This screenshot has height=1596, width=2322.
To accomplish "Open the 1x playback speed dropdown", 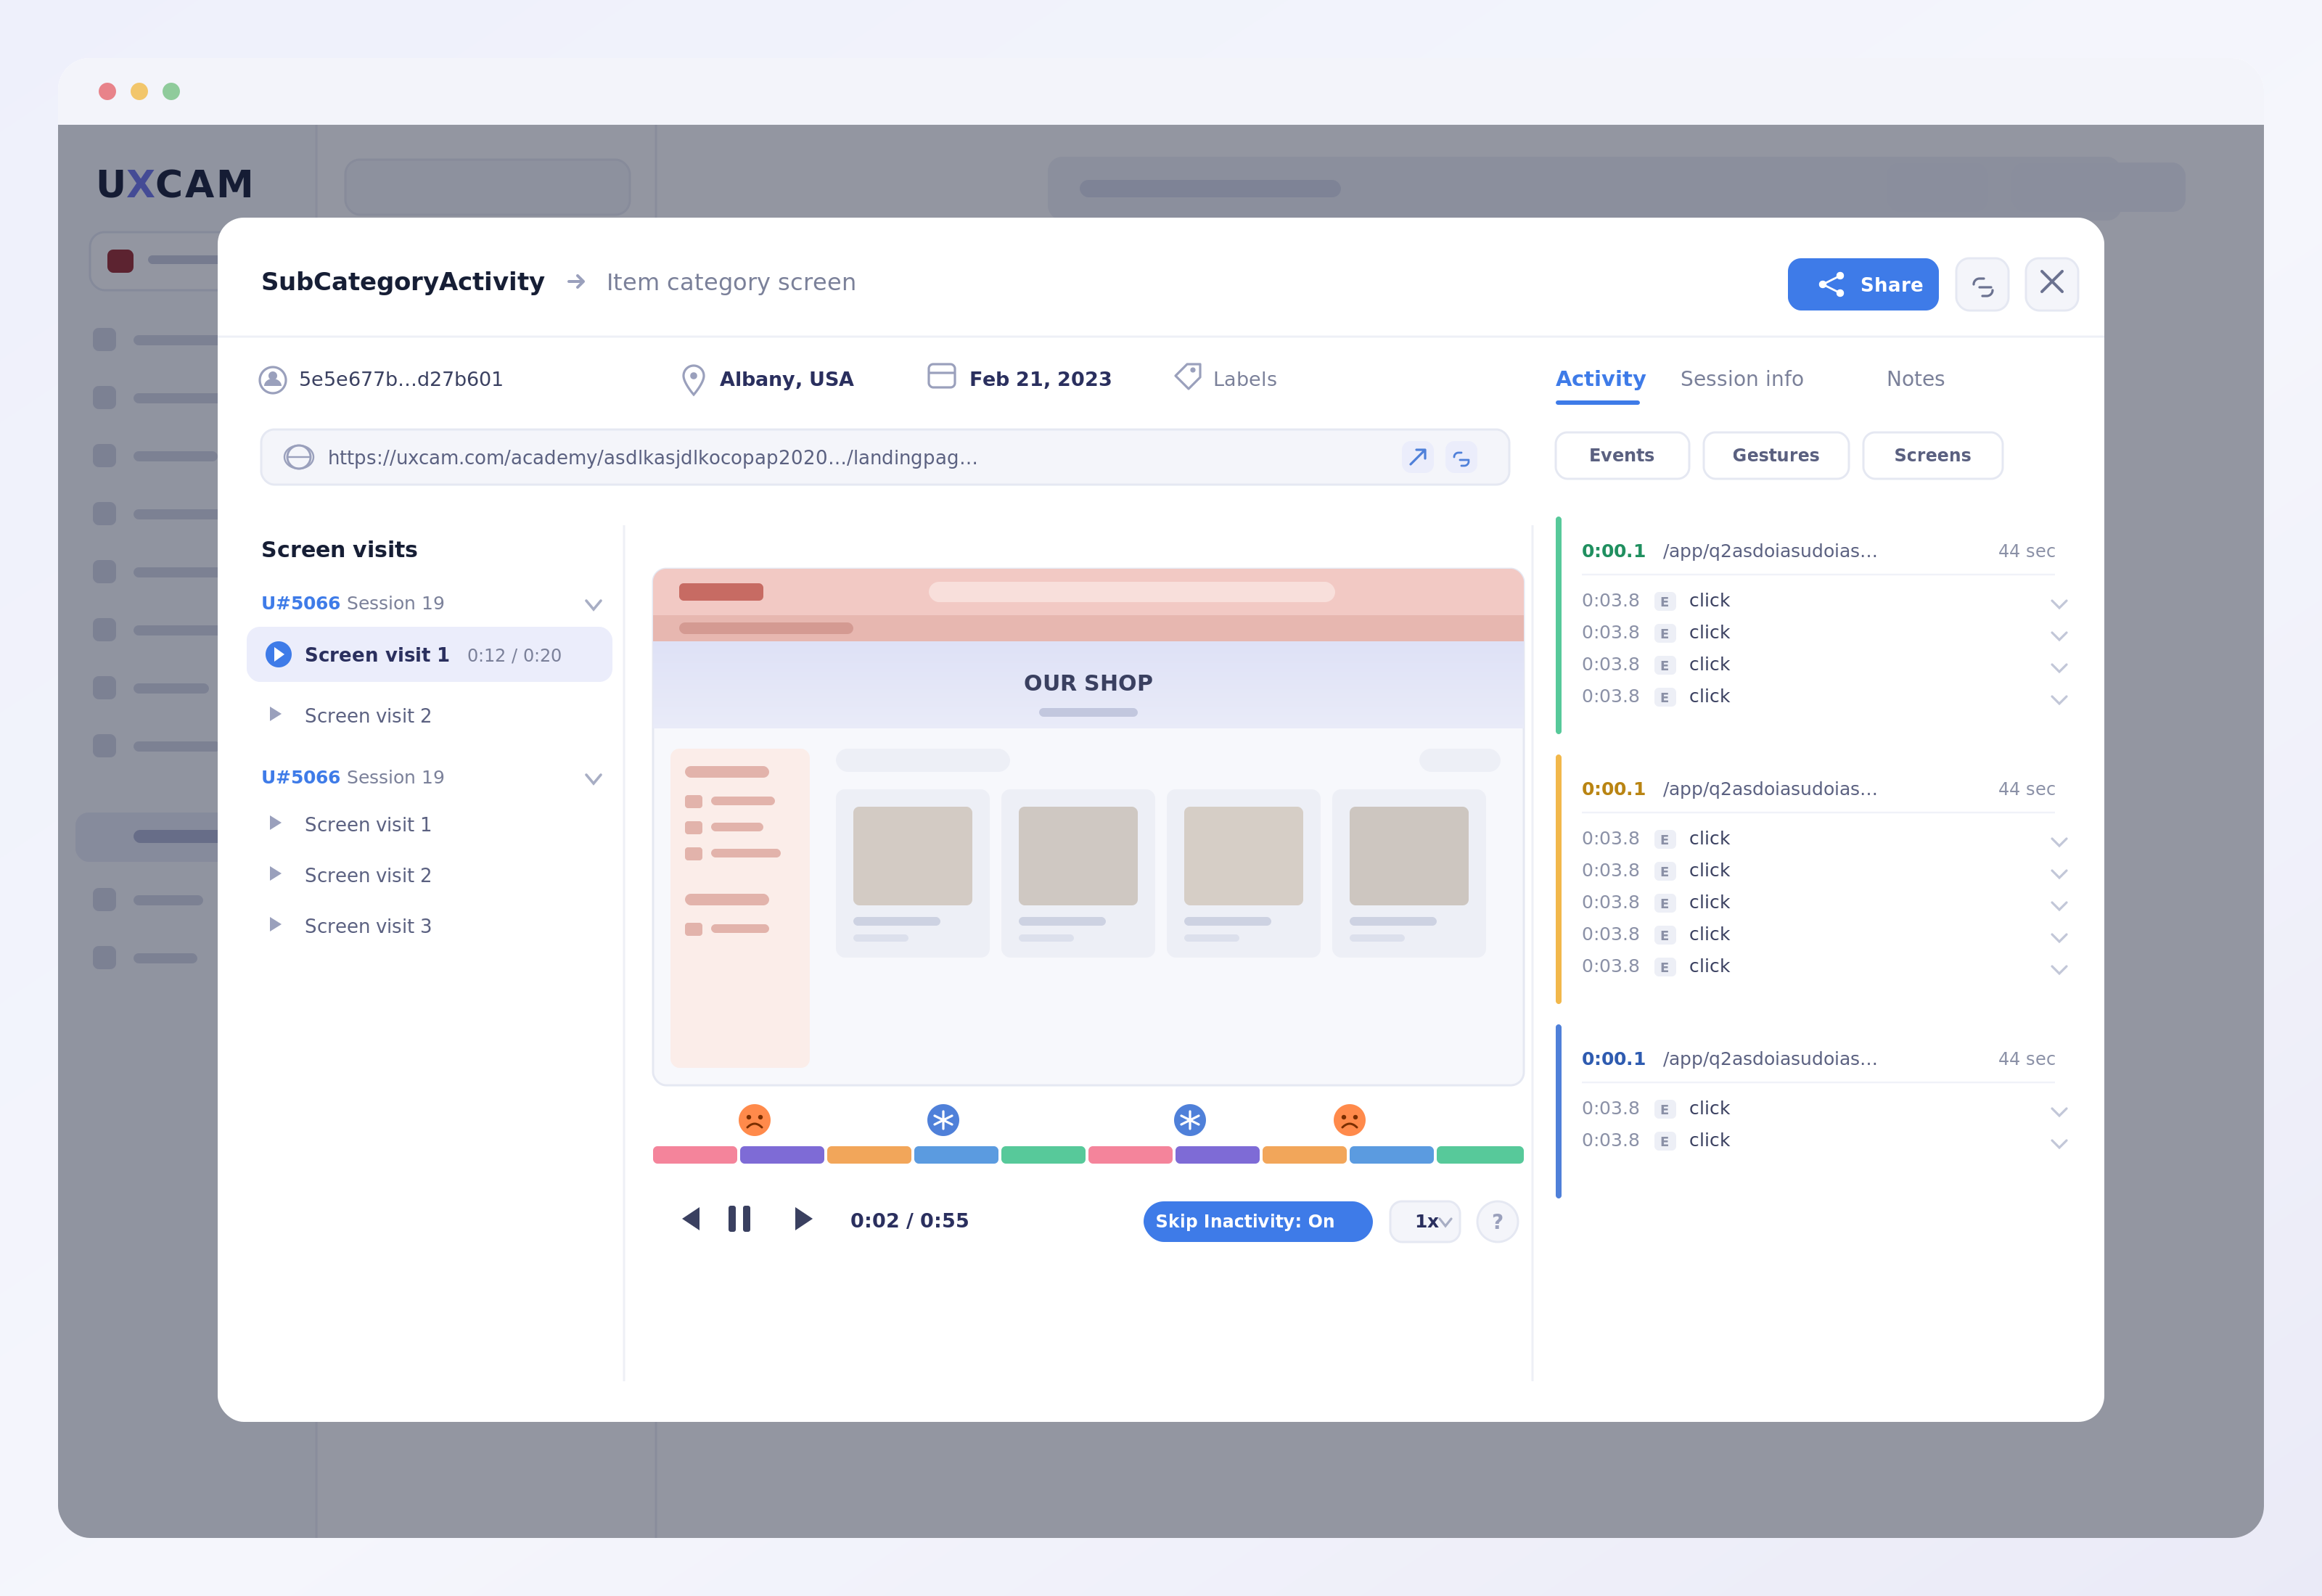I will pyautogui.click(x=1425, y=1221).
